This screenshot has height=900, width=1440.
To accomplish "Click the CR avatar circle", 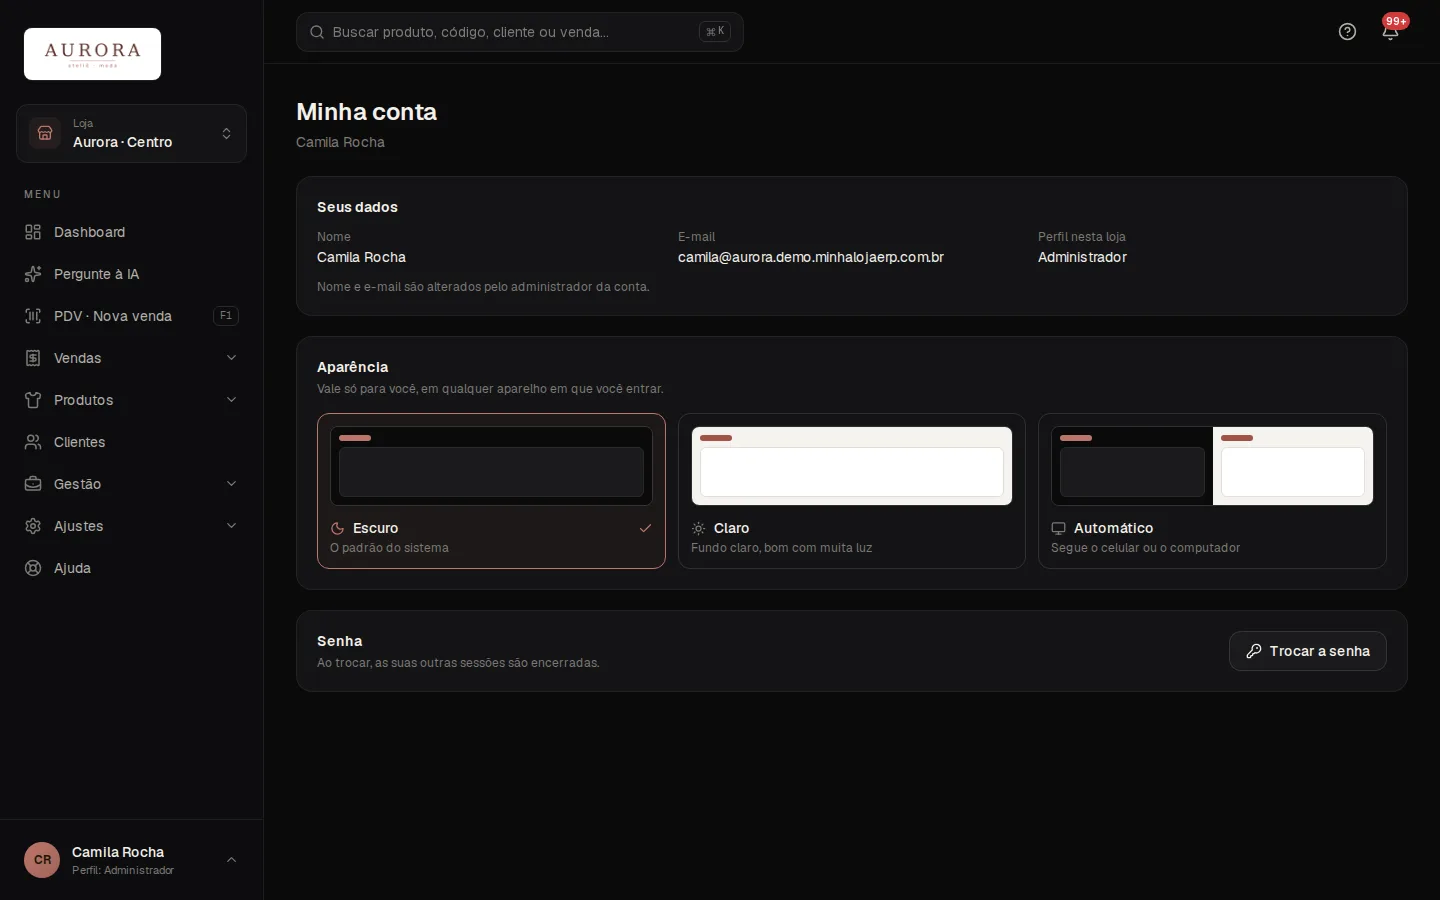I will coord(42,860).
